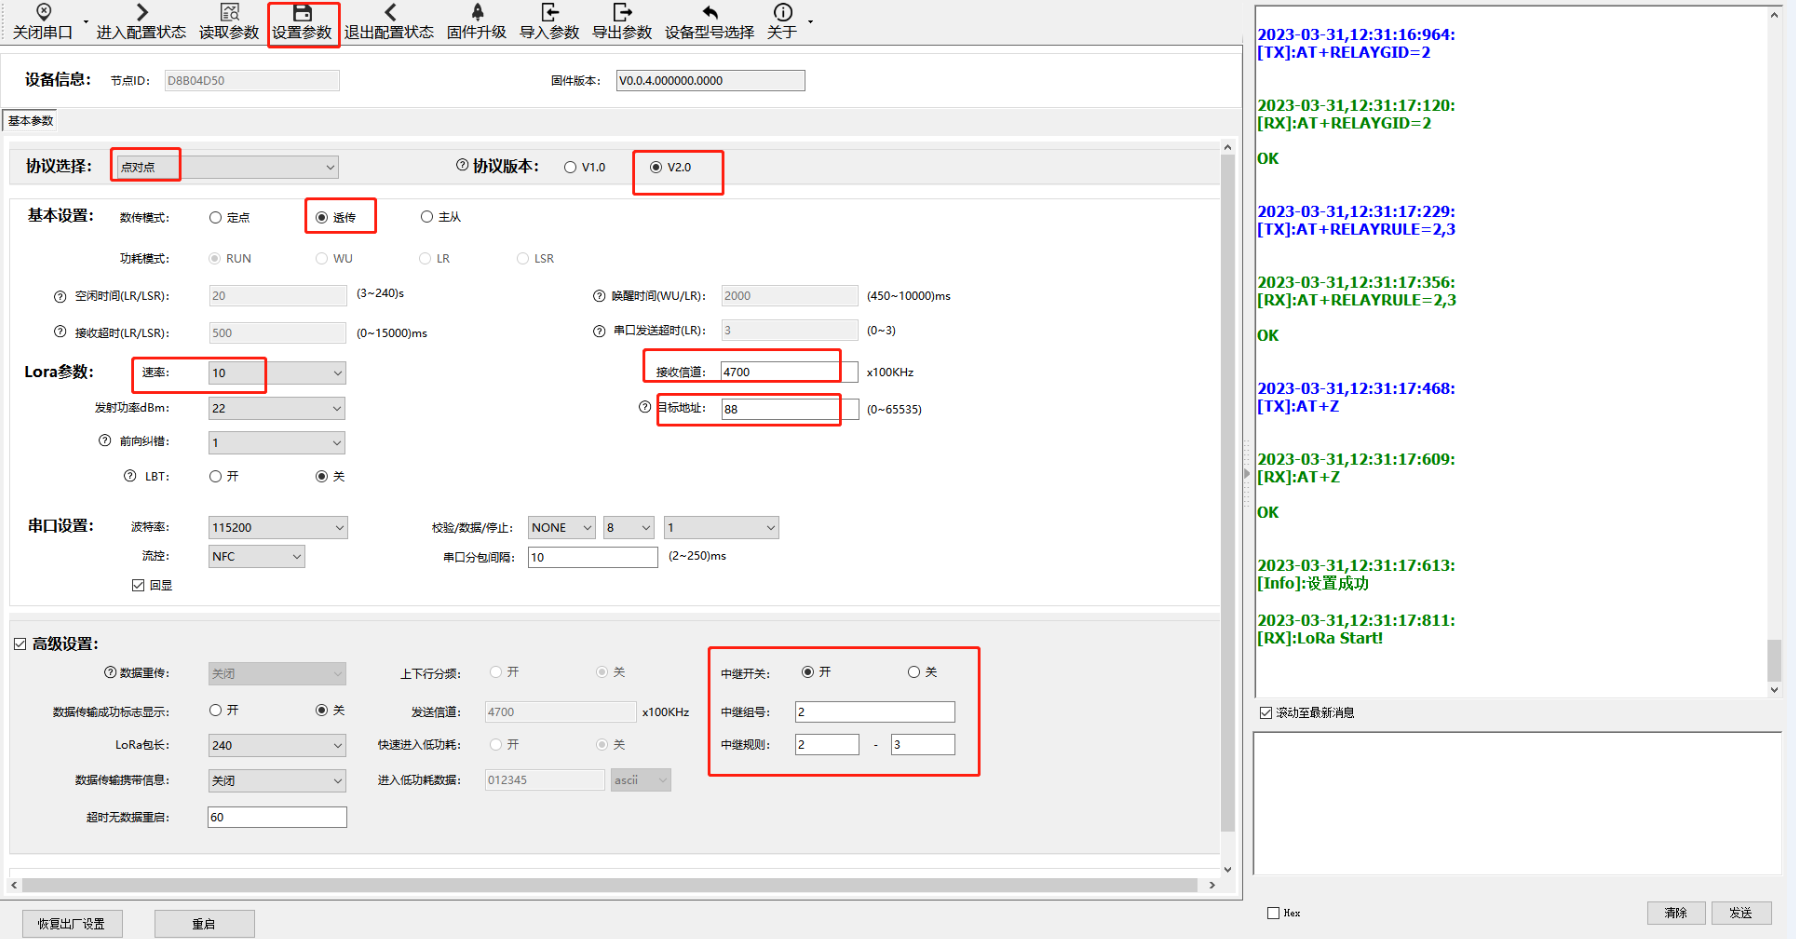This screenshot has height=939, width=1796.
Task: Select the V1.0 protocol version radio
Action: pos(570,168)
